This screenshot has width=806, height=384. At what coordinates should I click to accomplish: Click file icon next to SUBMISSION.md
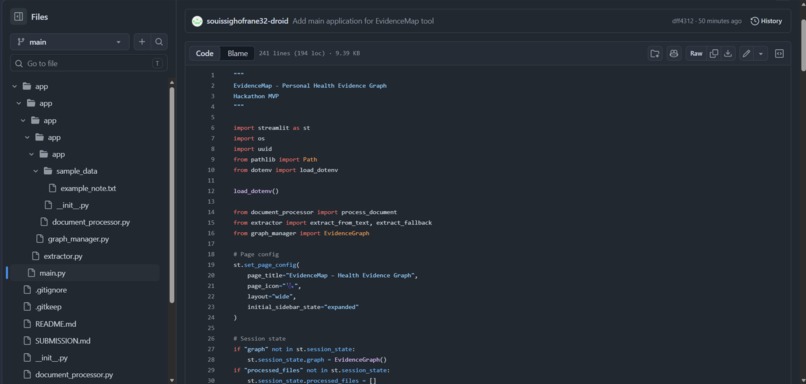[x=27, y=341]
